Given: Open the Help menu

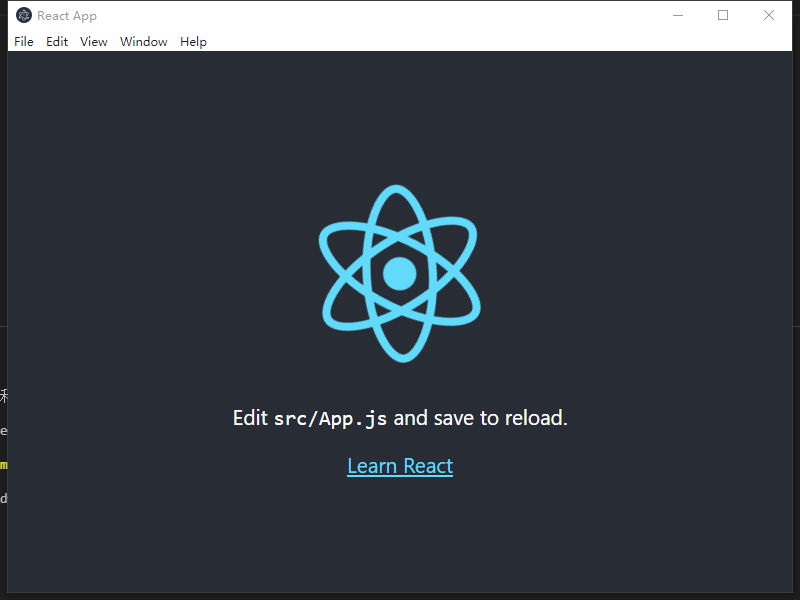Looking at the screenshot, I should (193, 42).
